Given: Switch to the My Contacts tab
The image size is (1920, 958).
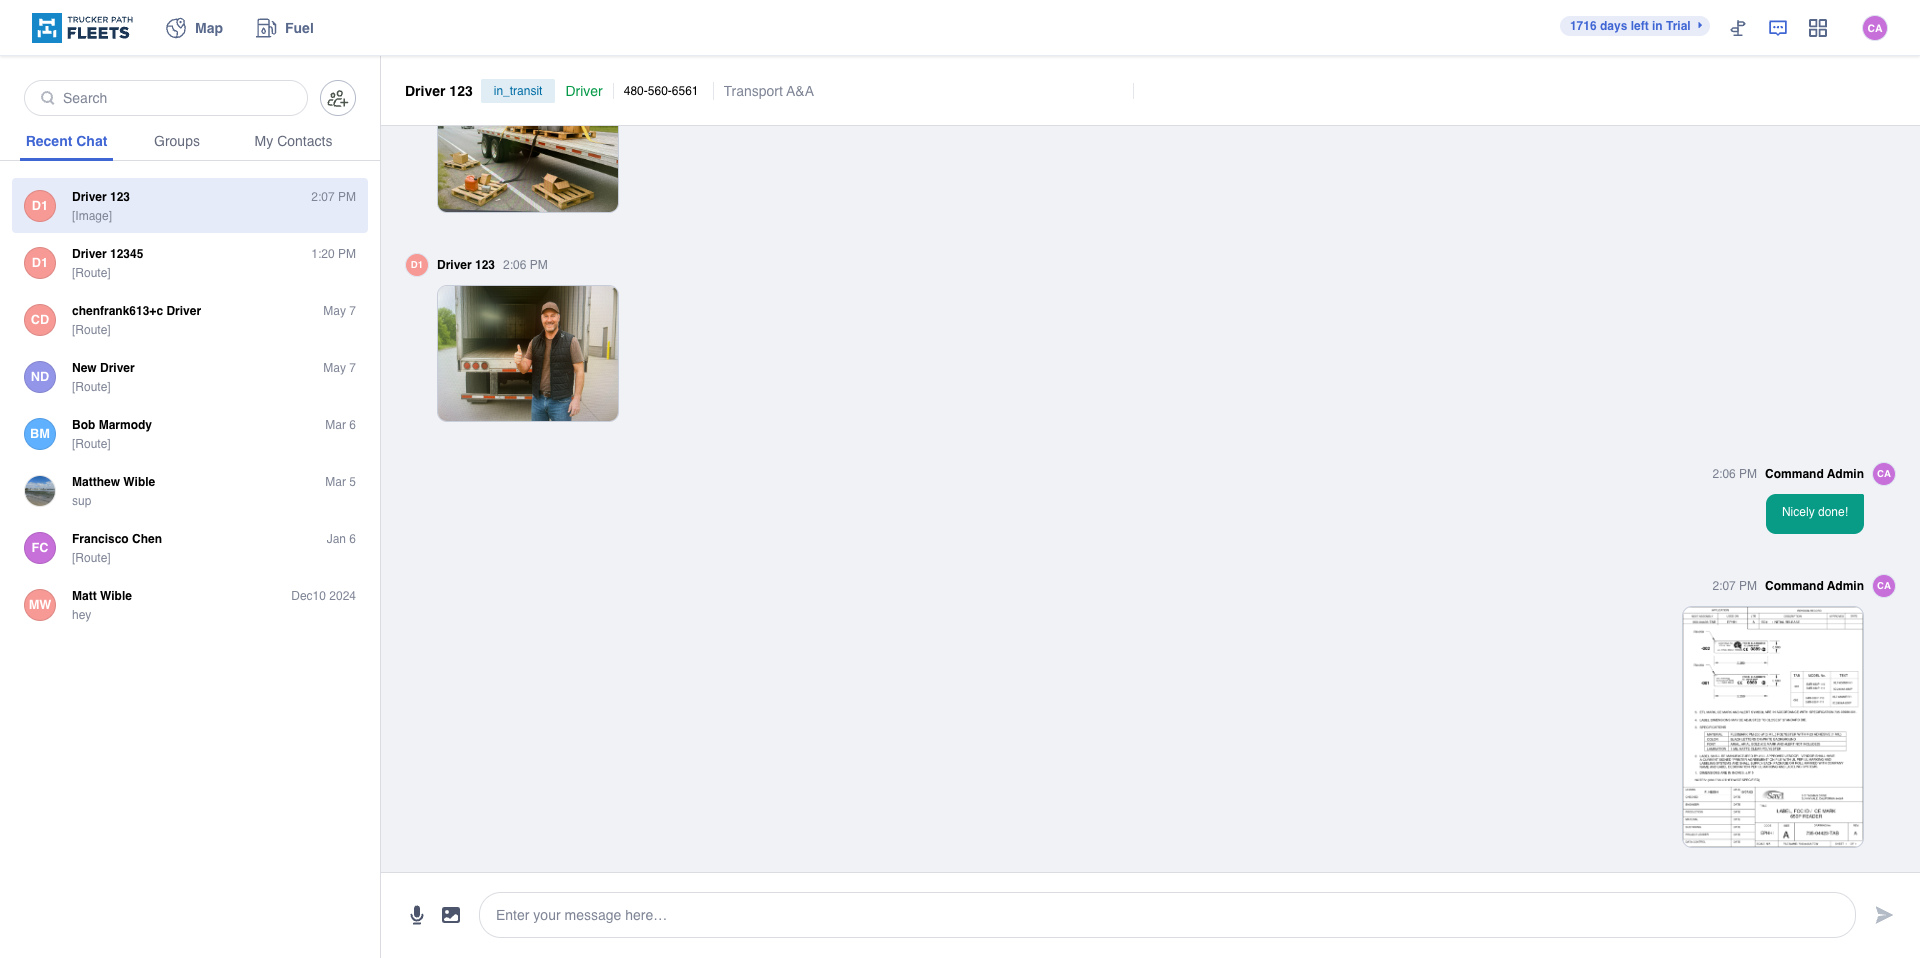Looking at the screenshot, I should pos(293,141).
